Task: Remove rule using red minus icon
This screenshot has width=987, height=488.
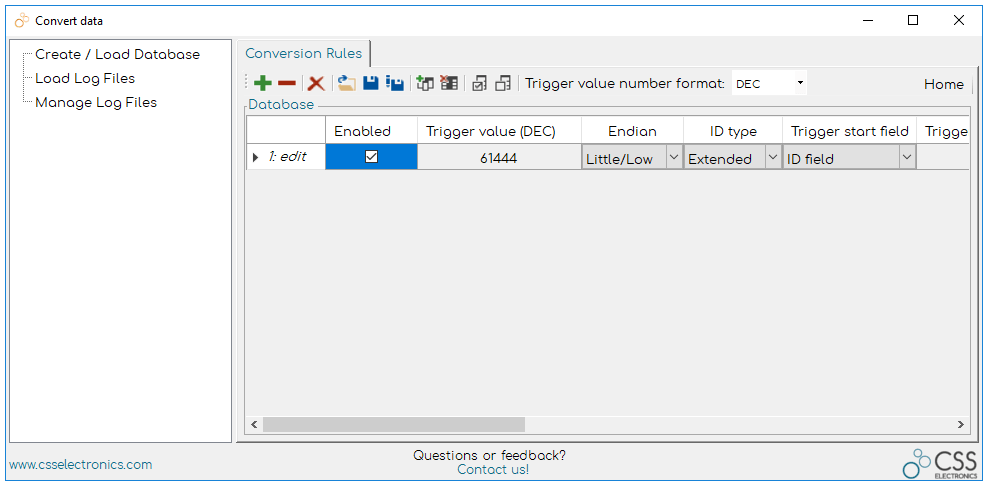Action: pos(287,83)
